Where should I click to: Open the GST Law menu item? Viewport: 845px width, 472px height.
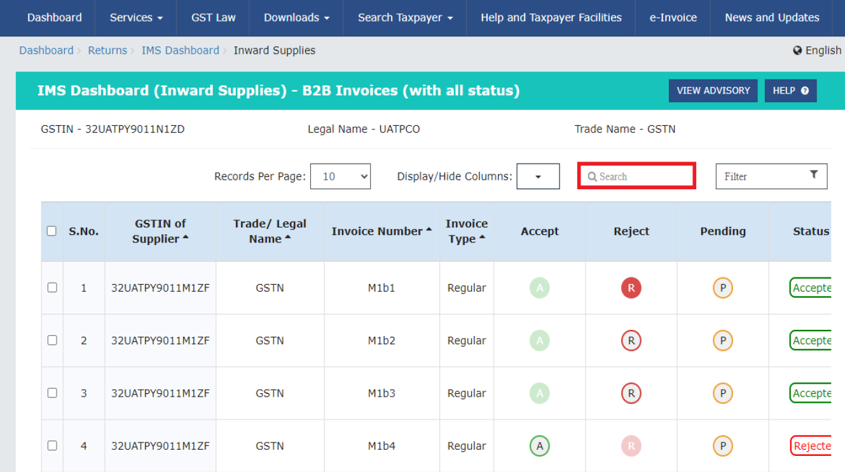point(213,18)
